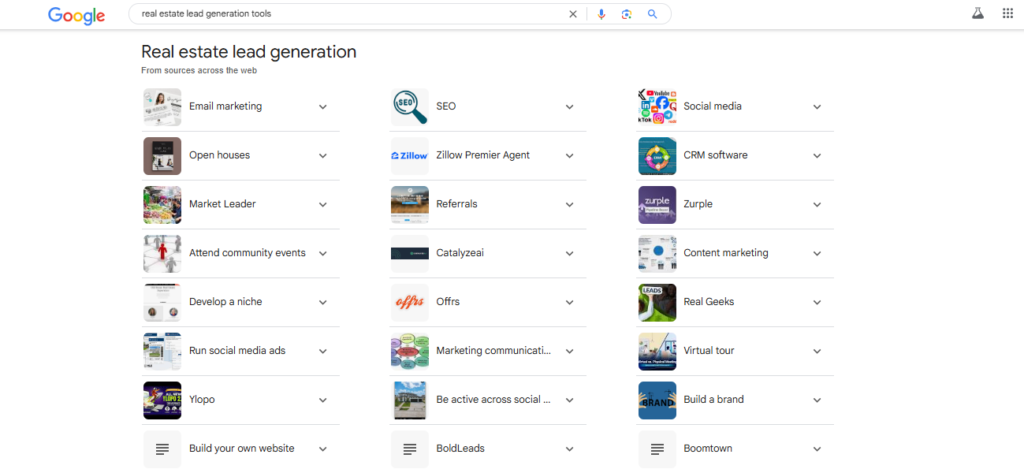The width and height of the screenshot is (1024, 473).
Task: Expand the Referrals chevron
Action: coord(569,204)
